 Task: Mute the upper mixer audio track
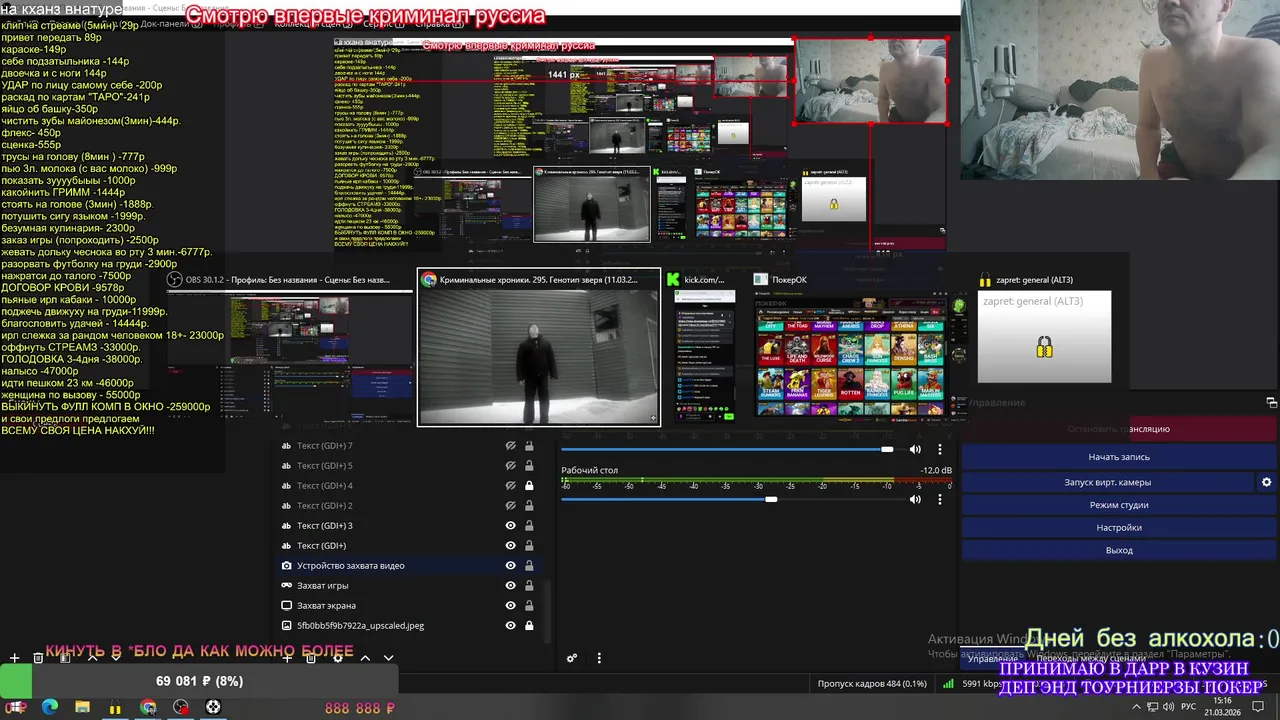click(915, 450)
